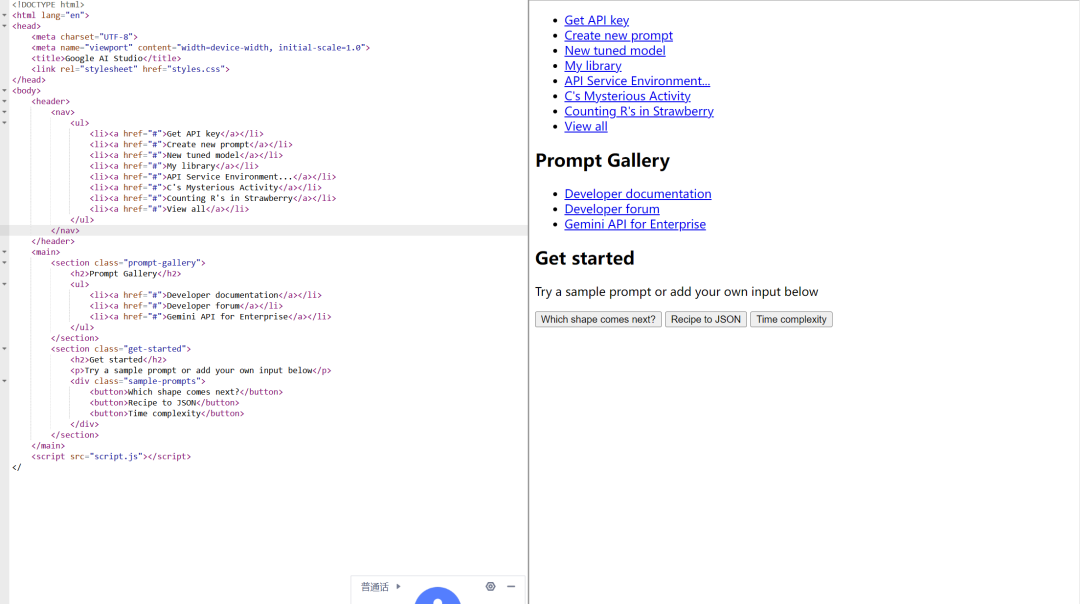Viewport: 1080px width, 604px height.
Task: Collapse the get-started section fold arrow
Action: (x=4, y=348)
